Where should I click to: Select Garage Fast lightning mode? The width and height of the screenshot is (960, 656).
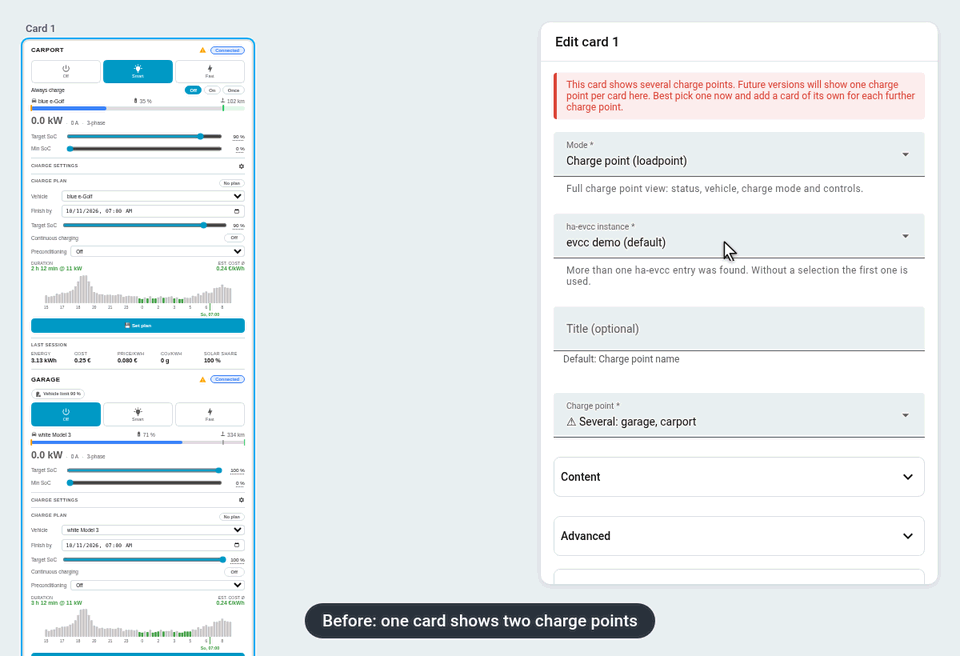pos(210,415)
